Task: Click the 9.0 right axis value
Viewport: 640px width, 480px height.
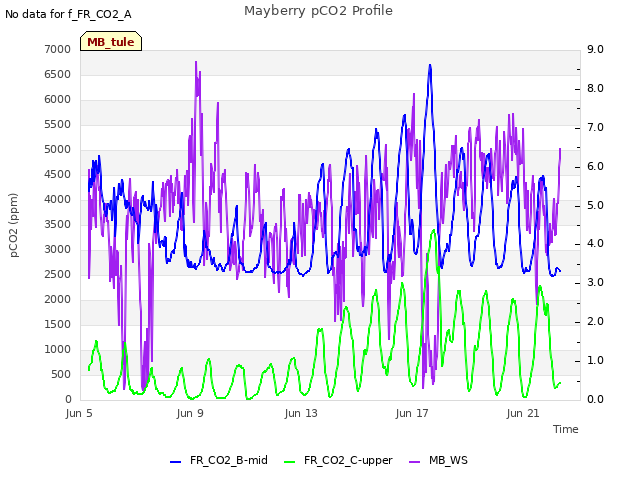Action: (595, 49)
